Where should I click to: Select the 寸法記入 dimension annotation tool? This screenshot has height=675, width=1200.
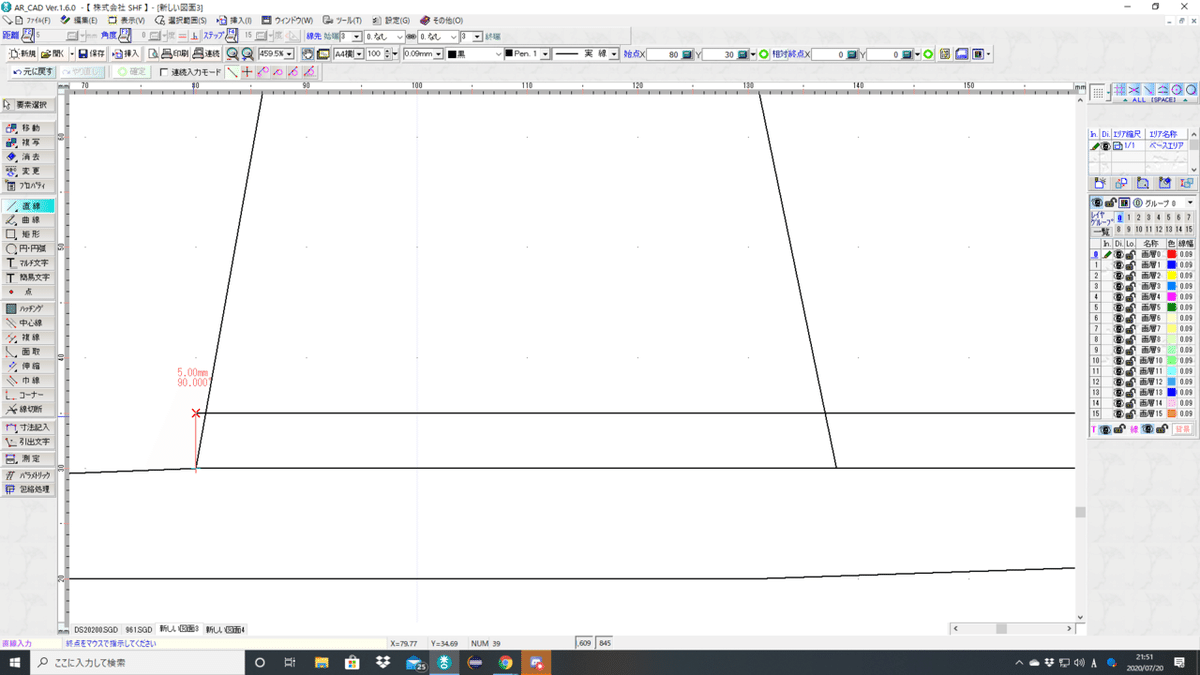pos(30,425)
